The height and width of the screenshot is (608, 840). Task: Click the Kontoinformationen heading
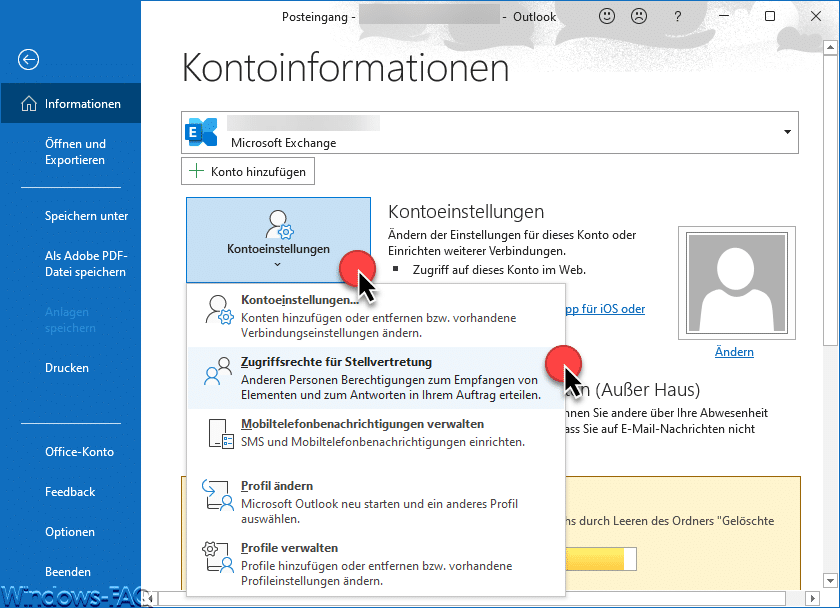tap(346, 68)
